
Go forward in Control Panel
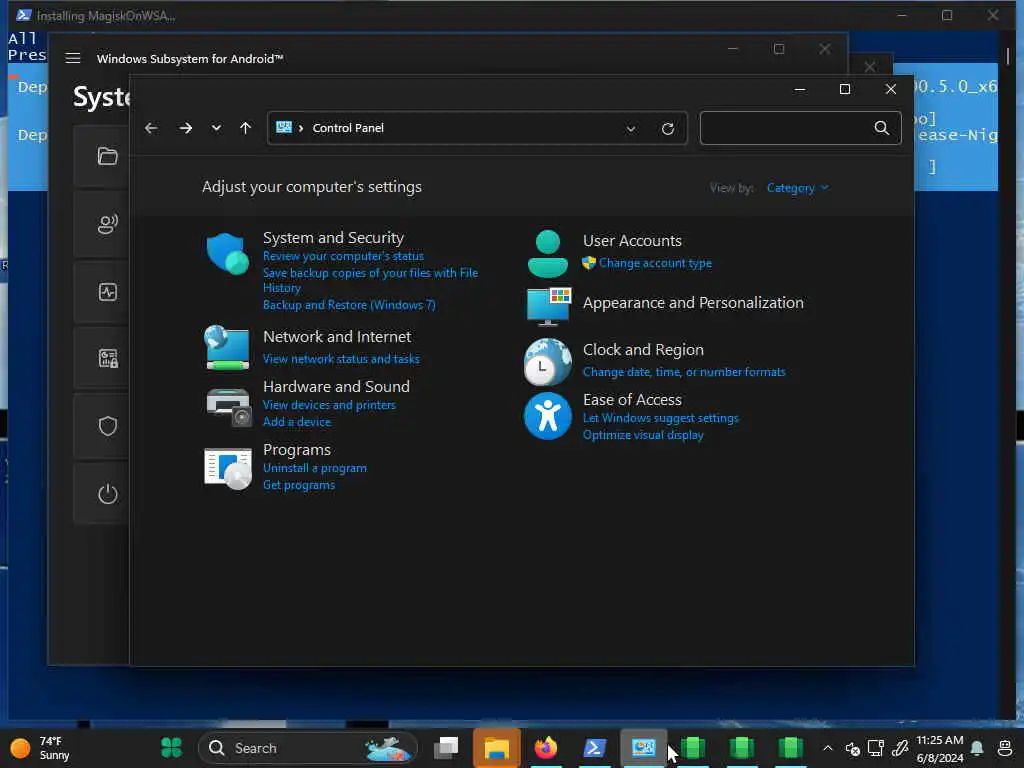[185, 128]
